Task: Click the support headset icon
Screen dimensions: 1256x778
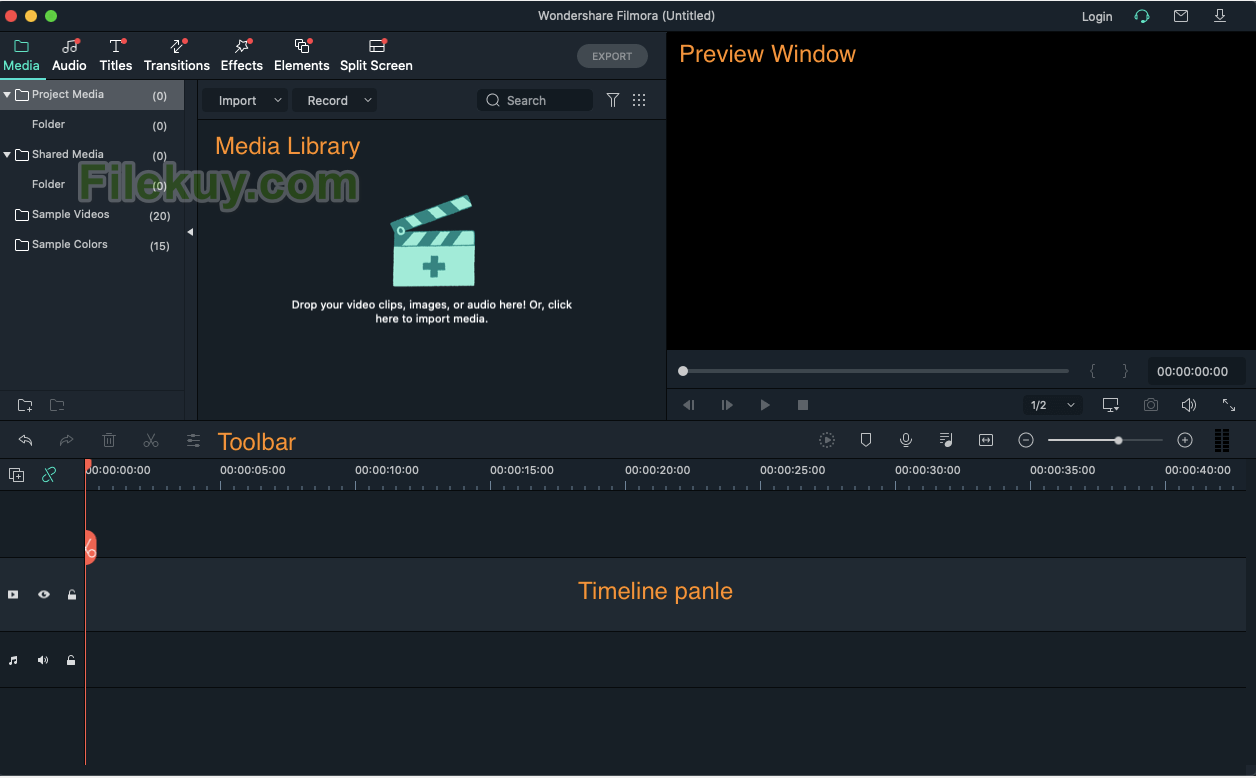Action: tap(1142, 16)
